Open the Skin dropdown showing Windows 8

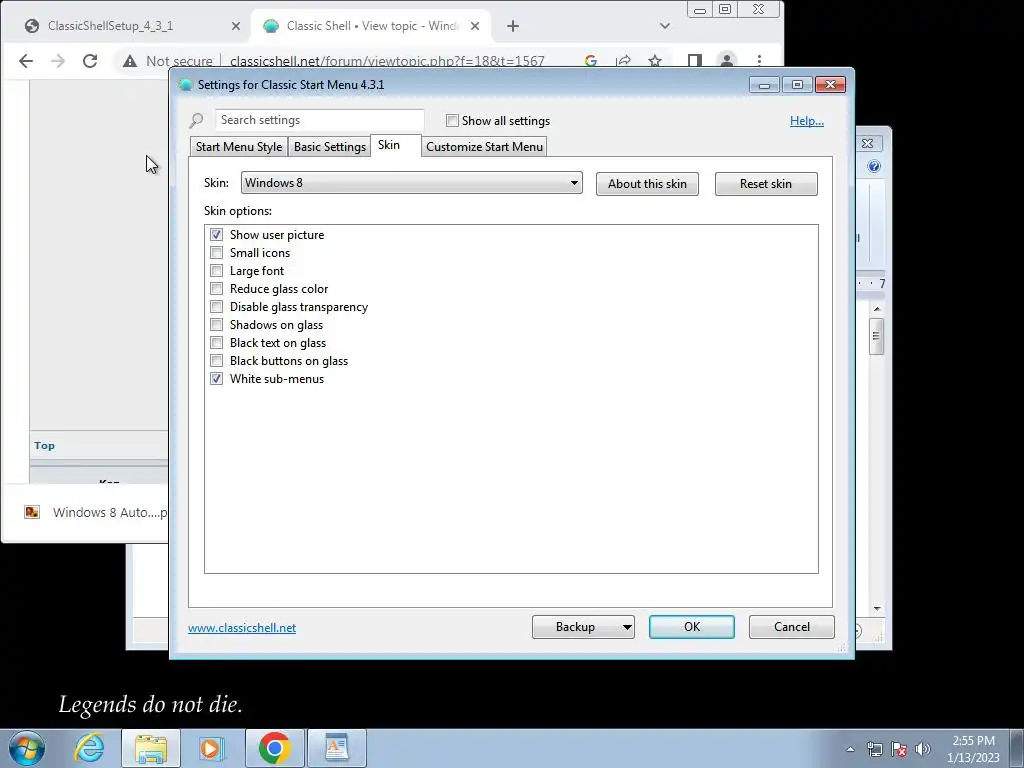pyautogui.click(x=411, y=183)
